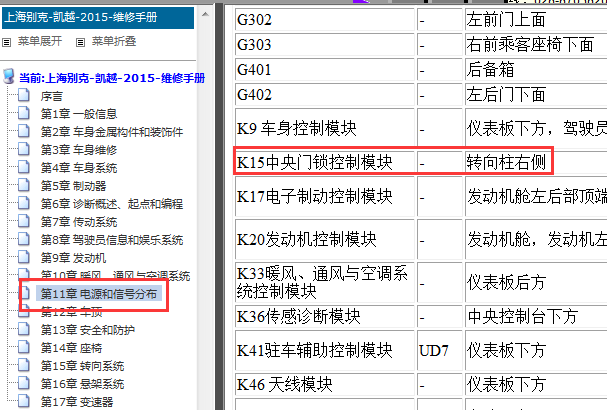Click the K20发动机控制模块 cell
607x410 pixels.
(324, 239)
